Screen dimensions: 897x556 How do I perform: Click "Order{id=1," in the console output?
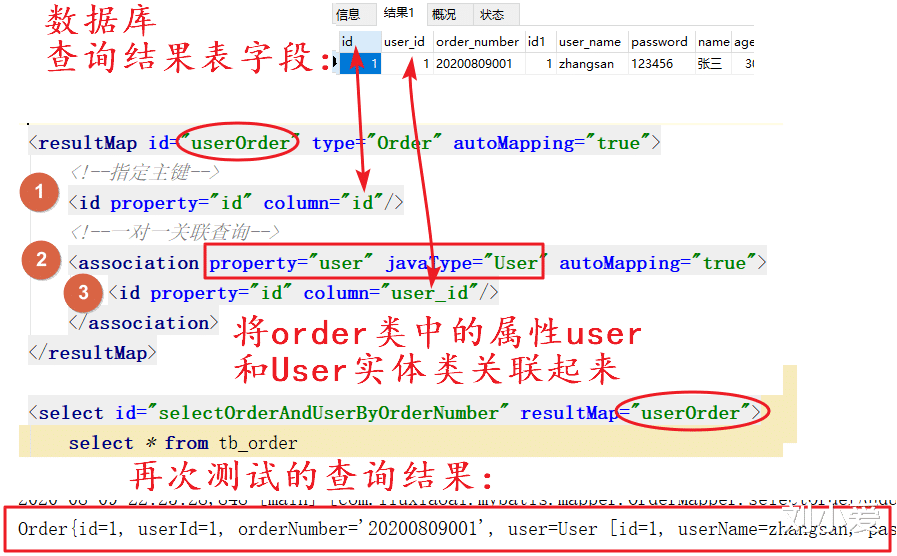(70, 529)
